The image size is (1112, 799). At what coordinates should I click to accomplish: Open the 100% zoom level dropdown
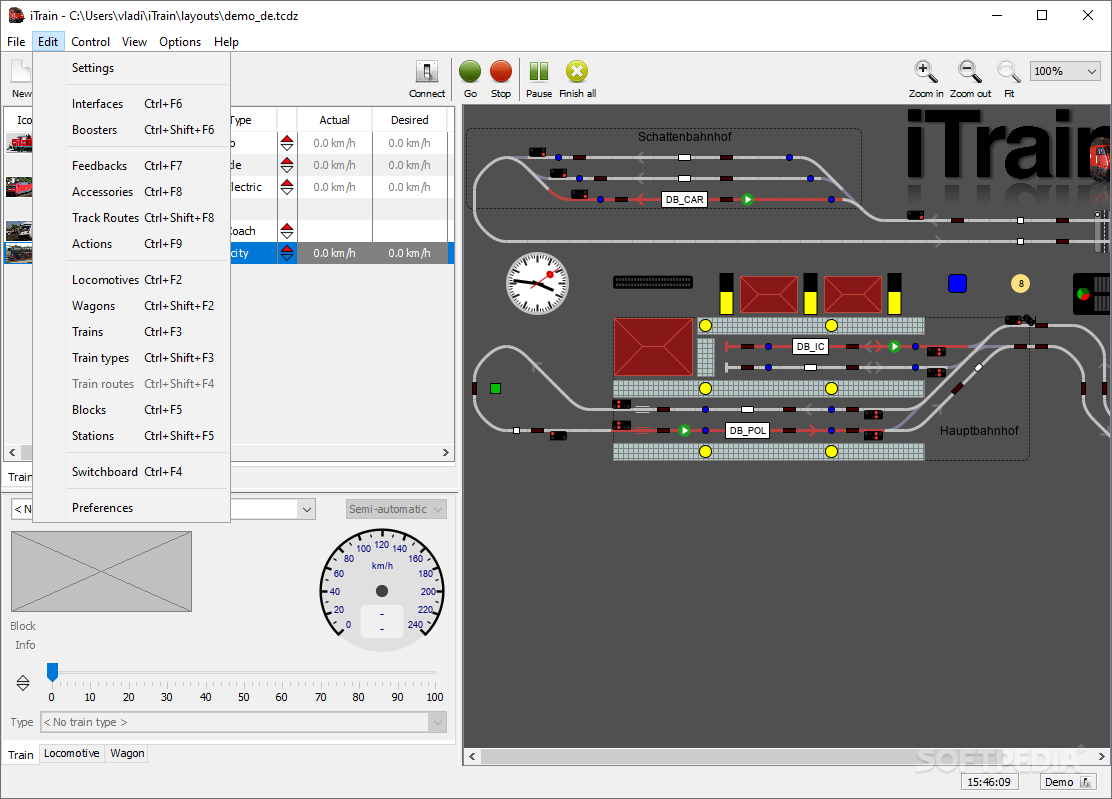click(1064, 71)
